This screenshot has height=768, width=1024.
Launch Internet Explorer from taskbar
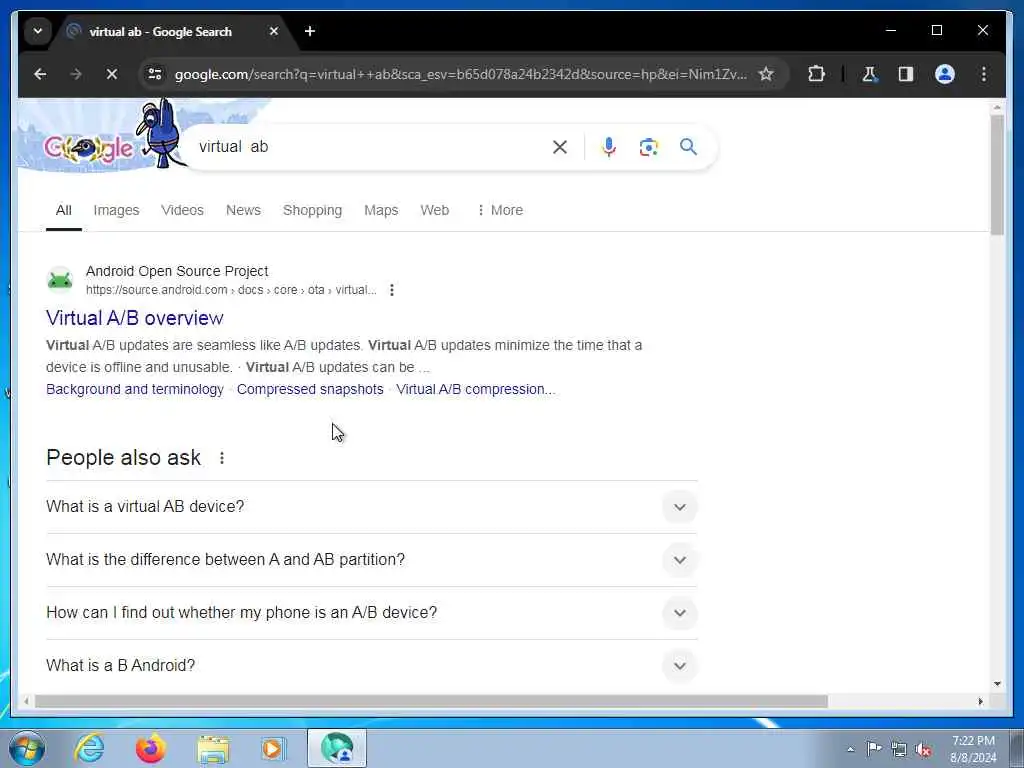(x=89, y=749)
